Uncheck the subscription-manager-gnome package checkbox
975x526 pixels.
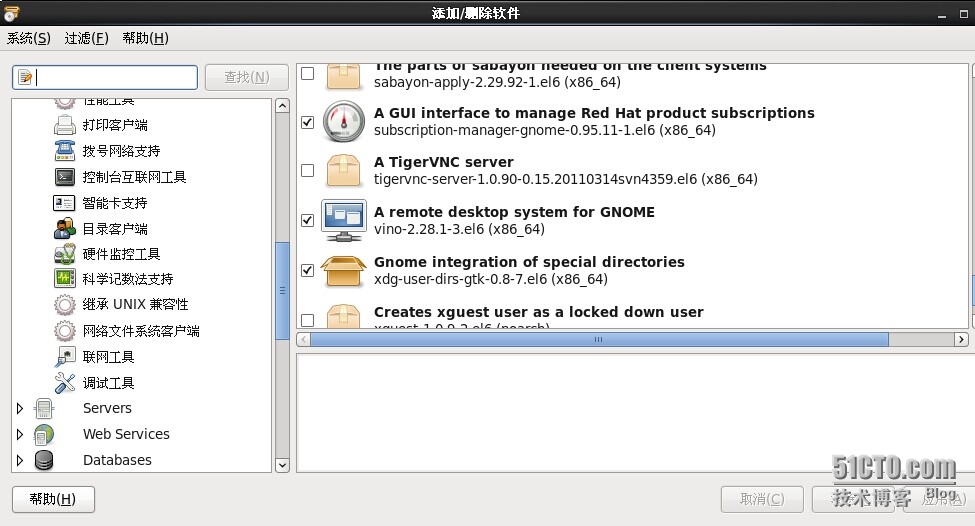307,122
